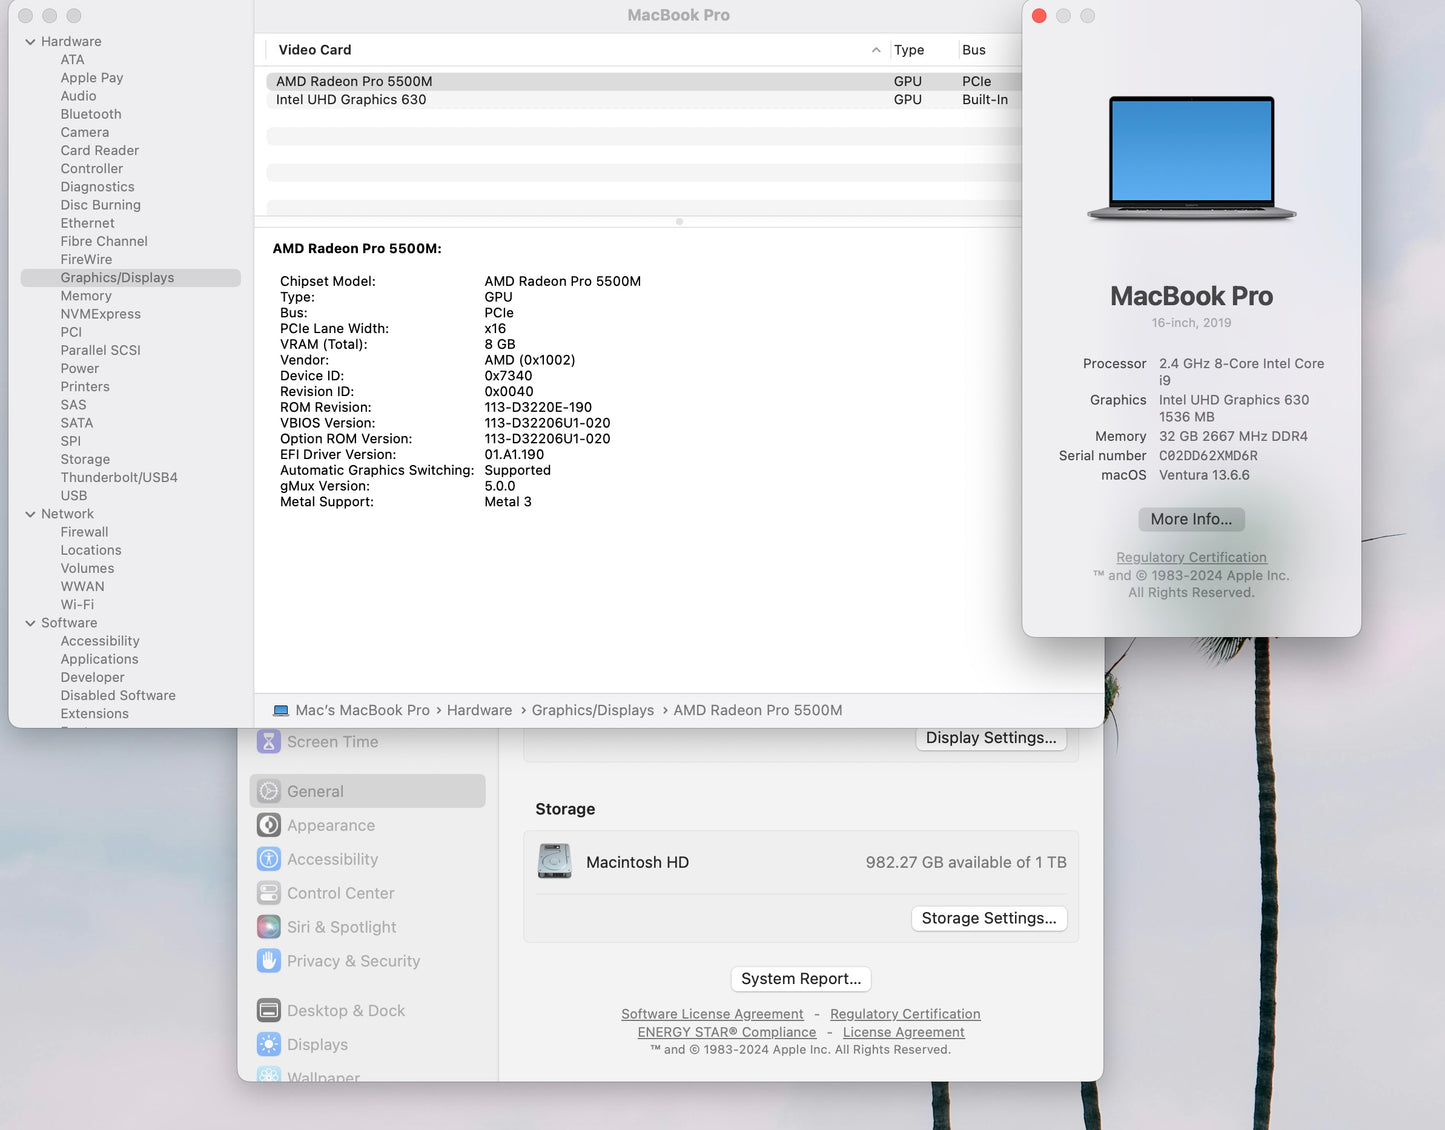Click the Desktop & Dock icon
The width and height of the screenshot is (1445, 1130).
point(268,1010)
